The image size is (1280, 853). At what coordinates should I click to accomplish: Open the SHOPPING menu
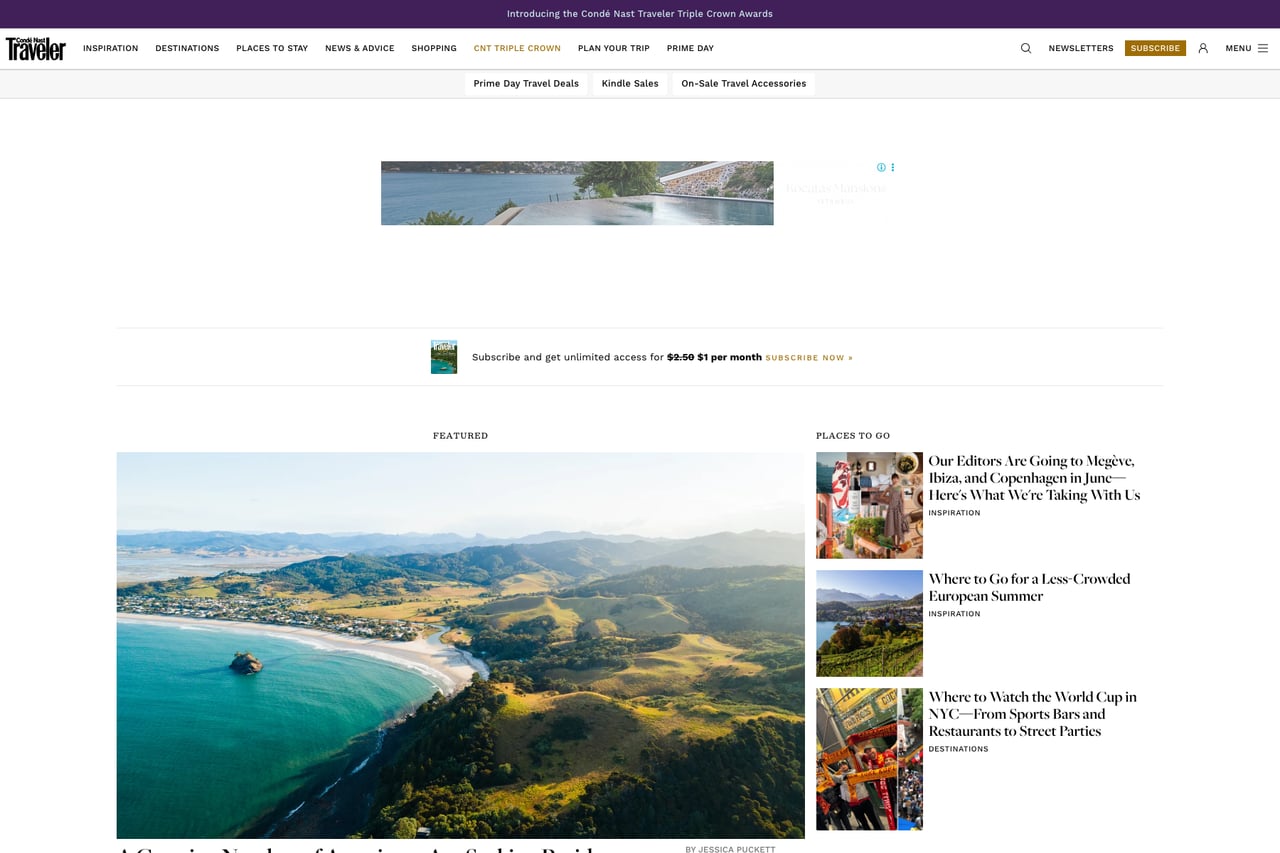[x=434, y=48]
